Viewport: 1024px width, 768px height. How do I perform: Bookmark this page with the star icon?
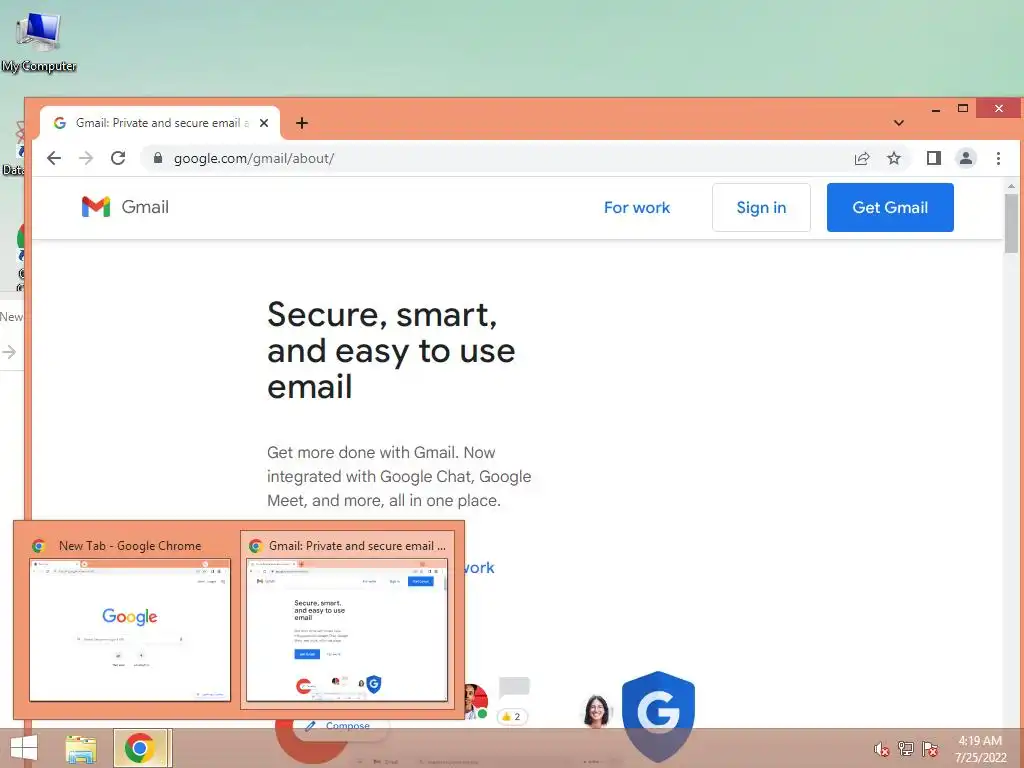(894, 158)
